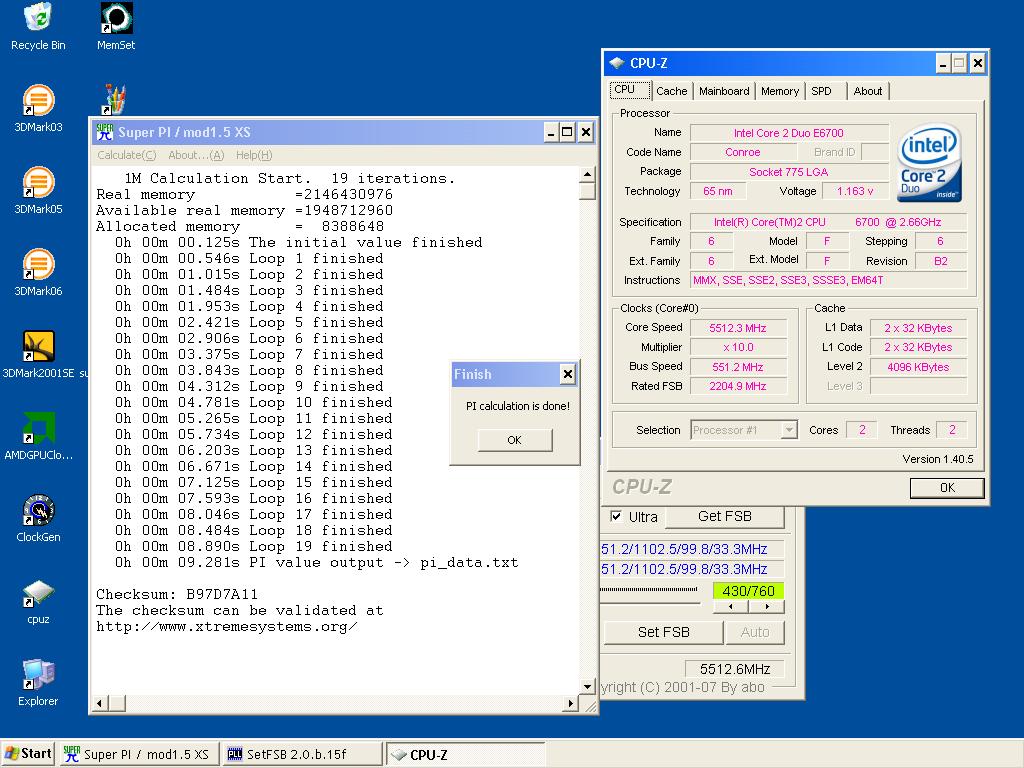Click the Bus Speed value 551.2 MHz
Screen dimensions: 1024x768
pos(738,367)
